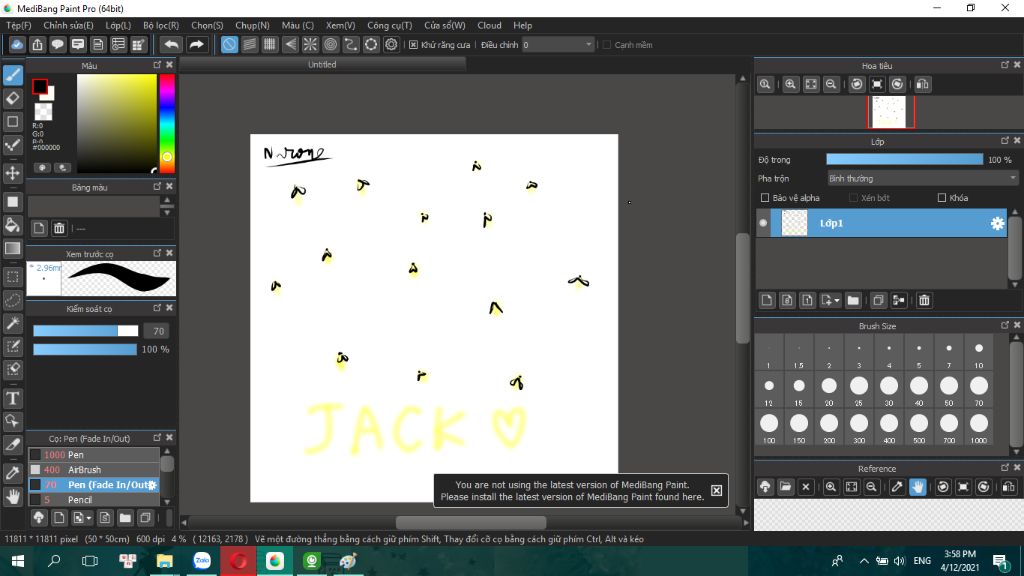The width and height of the screenshot is (1024, 576).
Task: Click the Độ trong opacity slider
Action: tap(904, 159)
